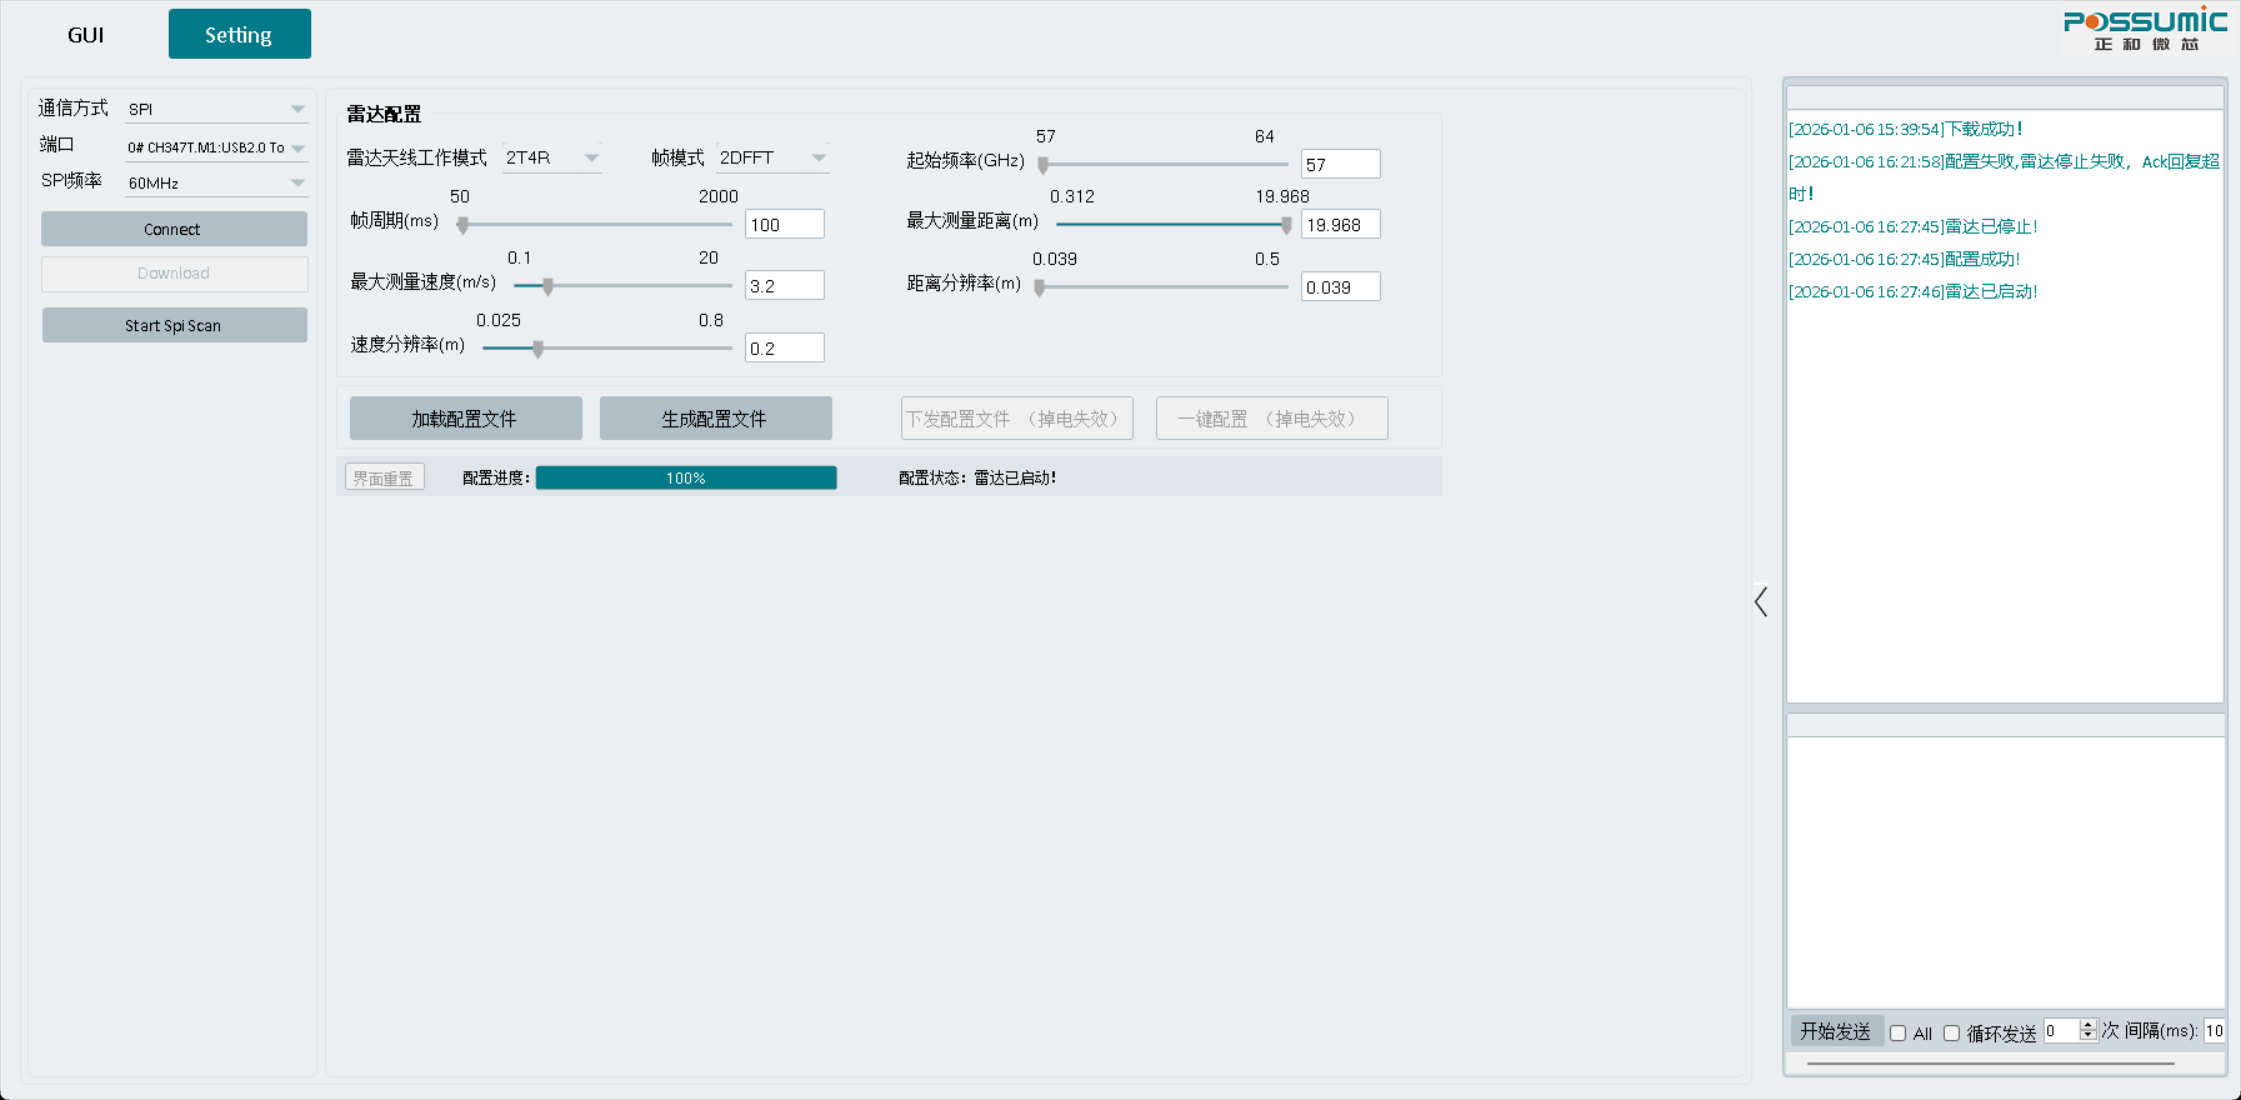Click the 生成配置文件 button
Screen dimensions: 2241x1100
tap(715, 418)
